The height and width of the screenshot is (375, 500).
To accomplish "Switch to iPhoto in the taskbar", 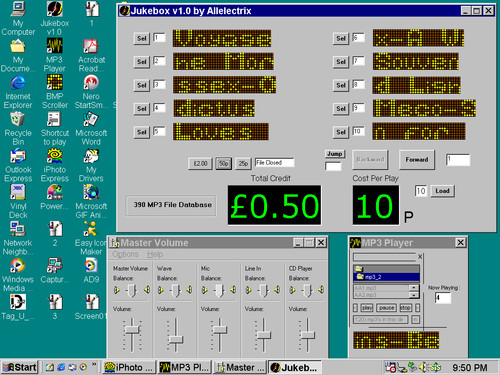I will click(x=129, y=367).
